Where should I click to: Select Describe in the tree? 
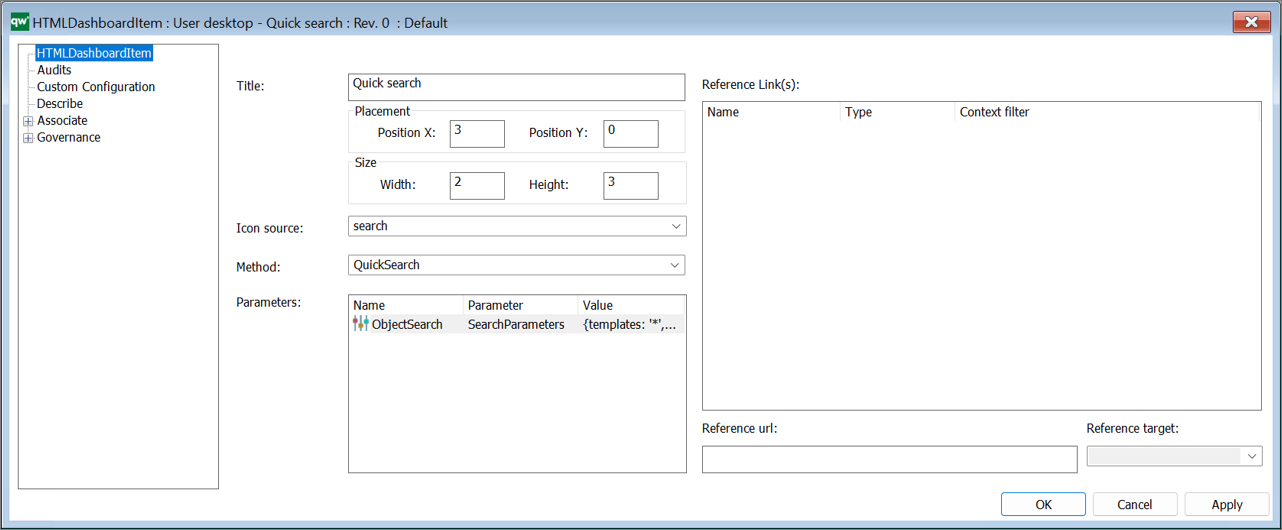coord(60,104)
